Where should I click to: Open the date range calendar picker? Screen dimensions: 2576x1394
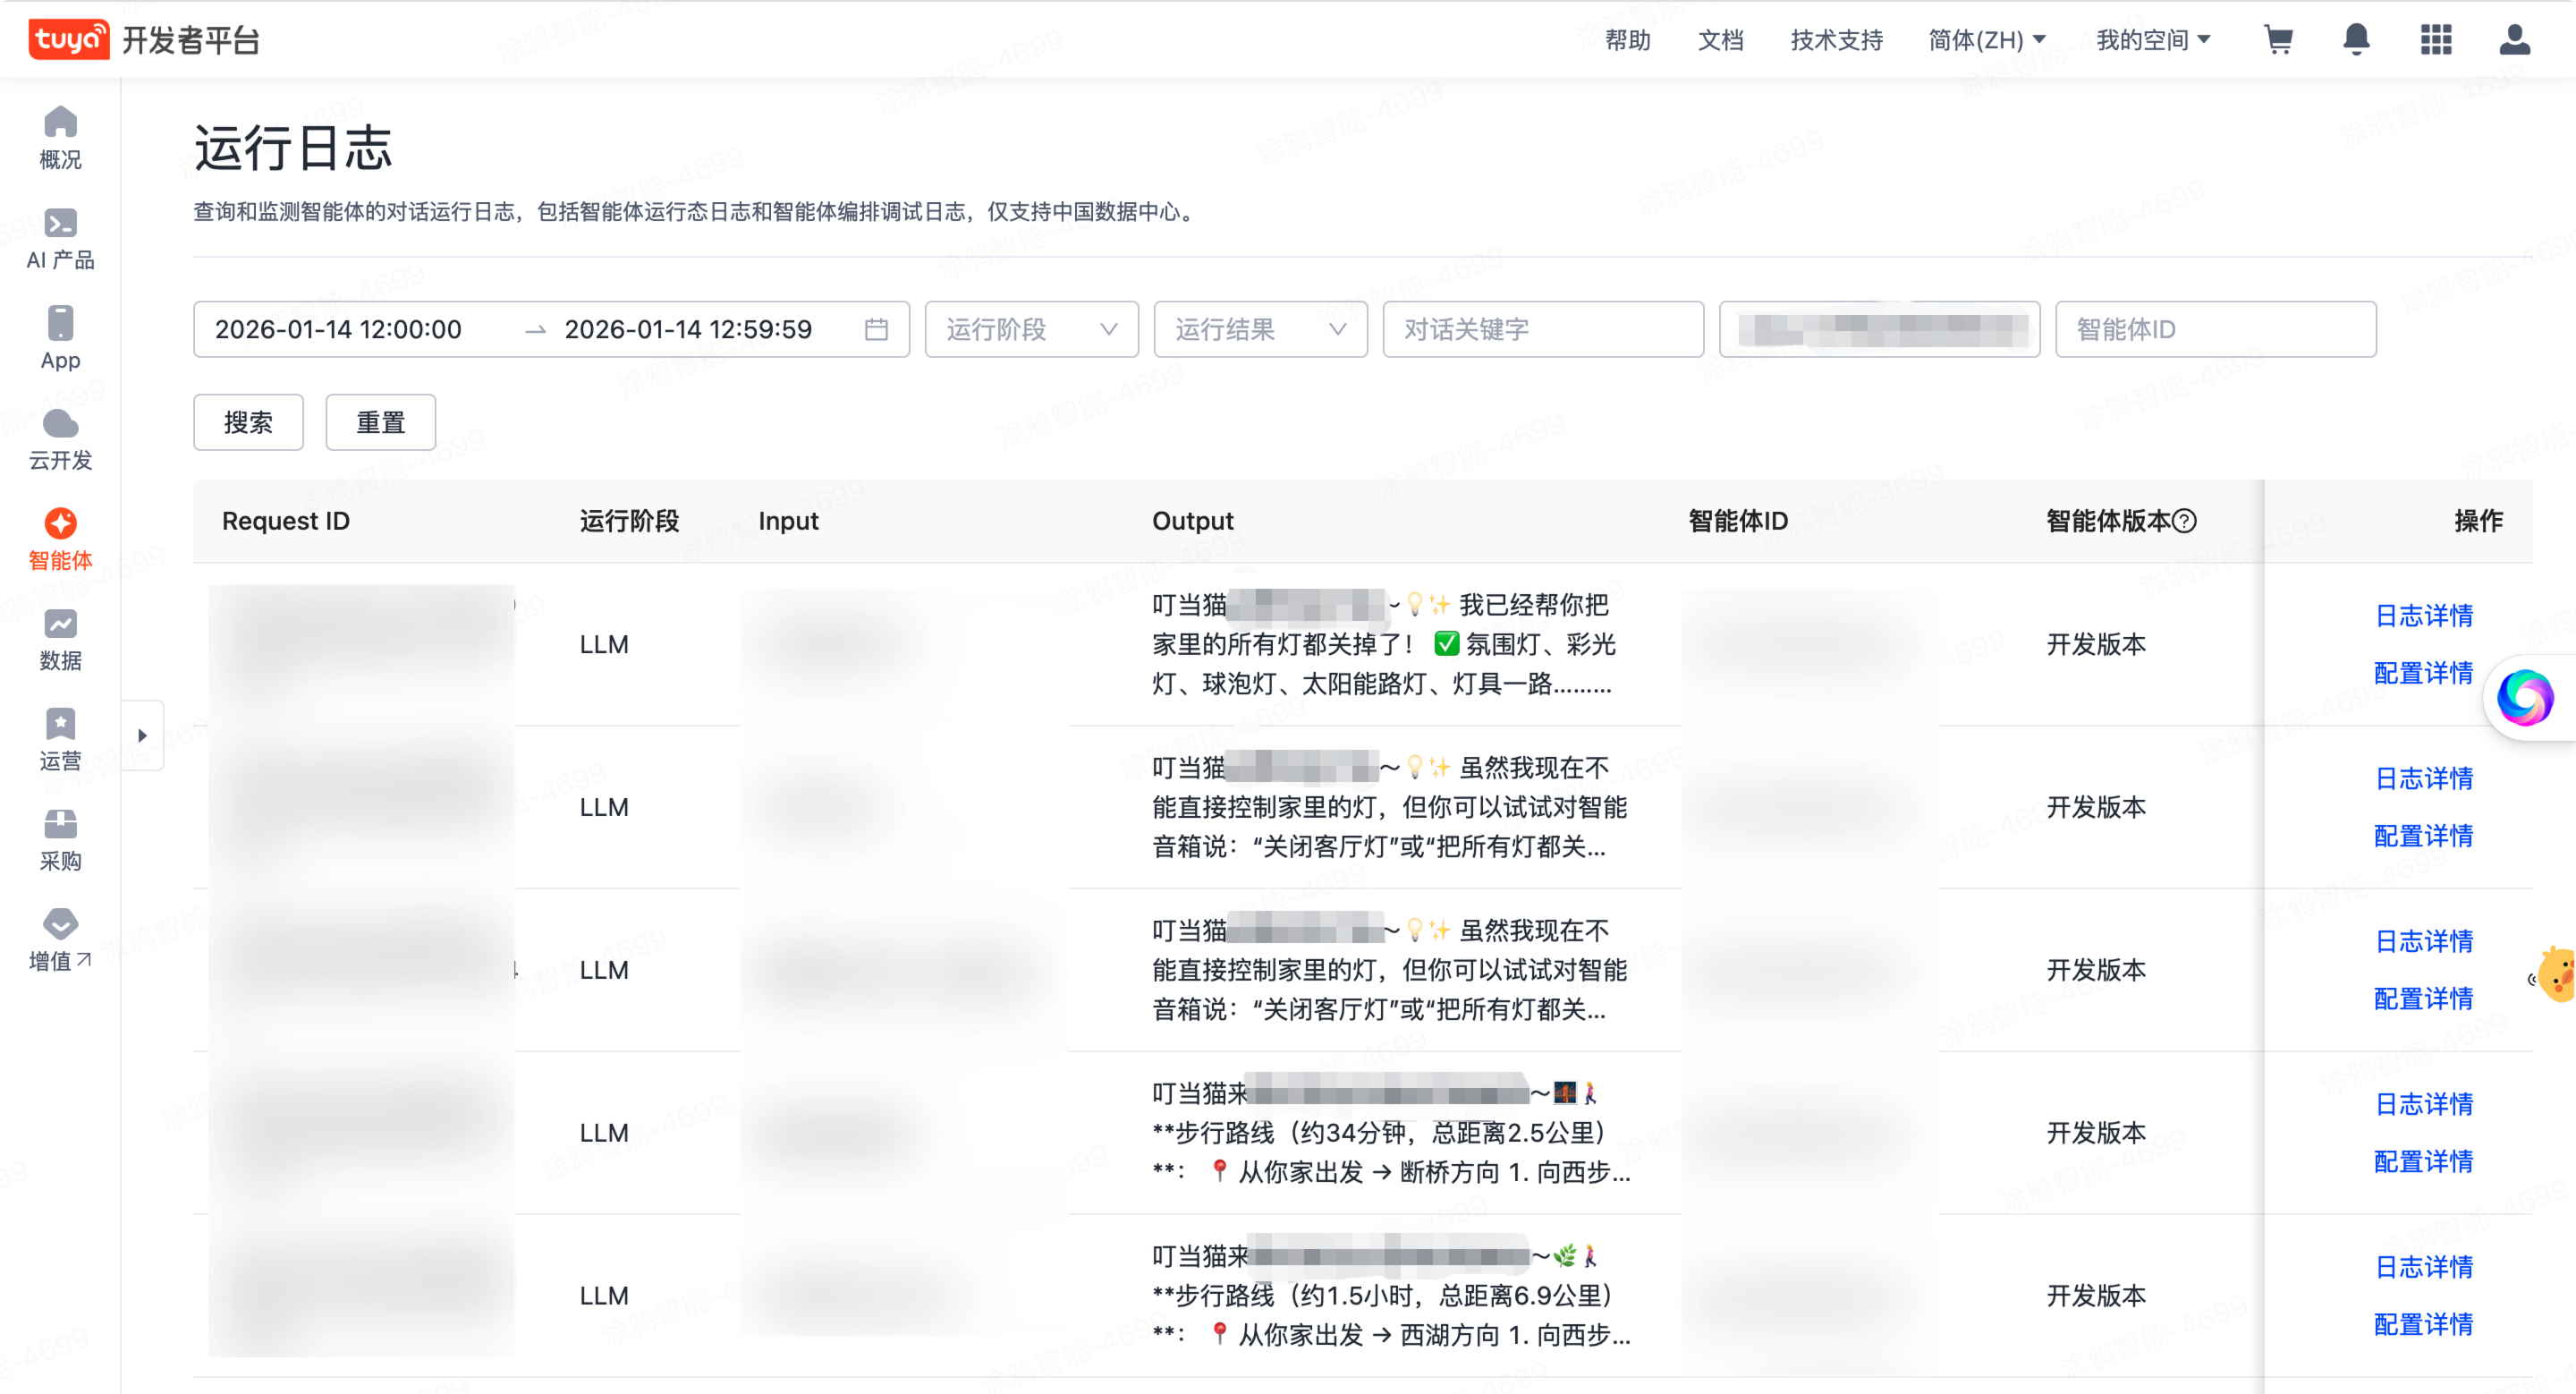(x=877, y=329)
